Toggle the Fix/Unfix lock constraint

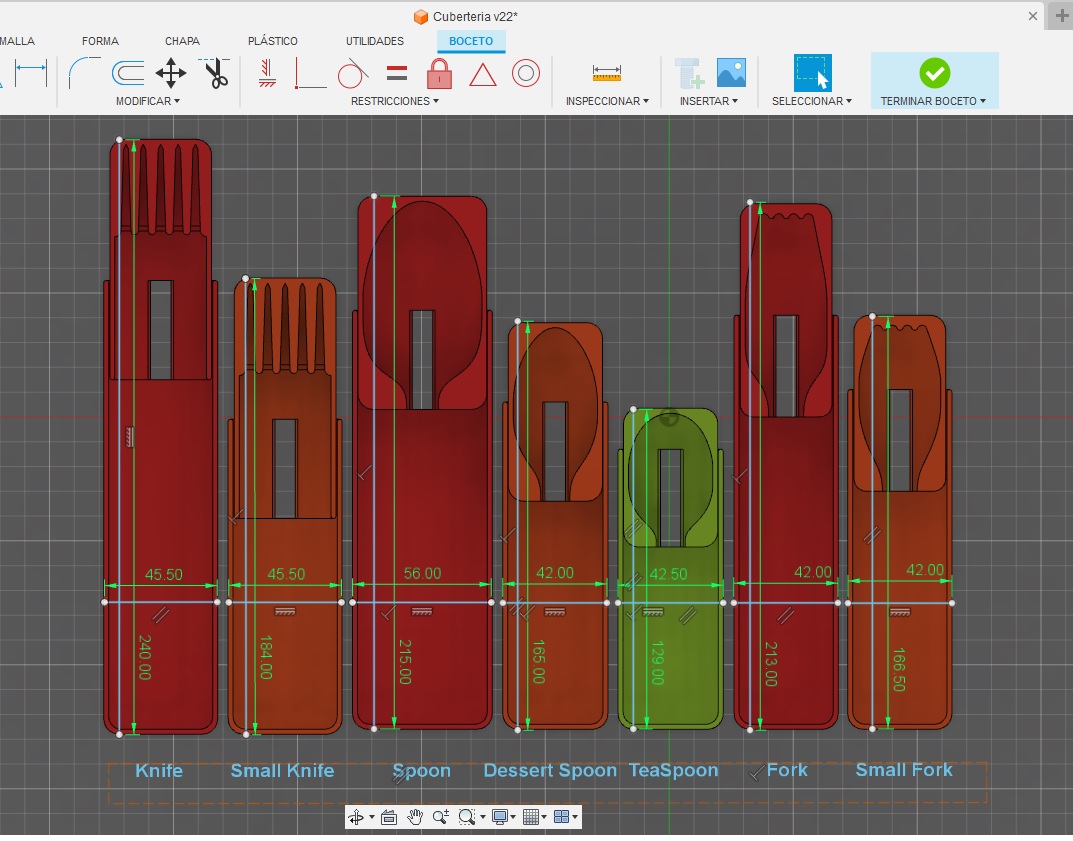point(439,73)
